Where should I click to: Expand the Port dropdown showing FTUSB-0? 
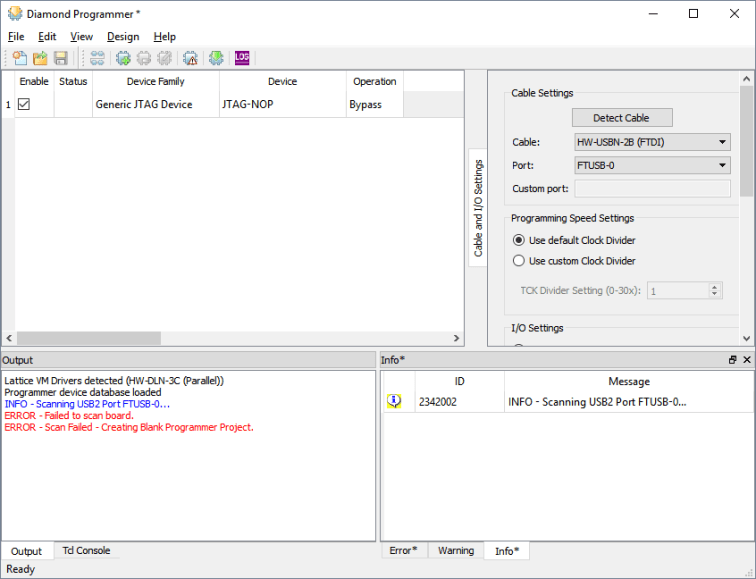[x=652, y=165]
